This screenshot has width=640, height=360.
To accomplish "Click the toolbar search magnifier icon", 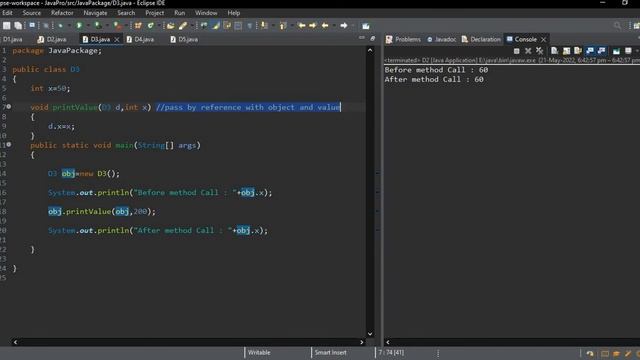I will tap(618, 26).
